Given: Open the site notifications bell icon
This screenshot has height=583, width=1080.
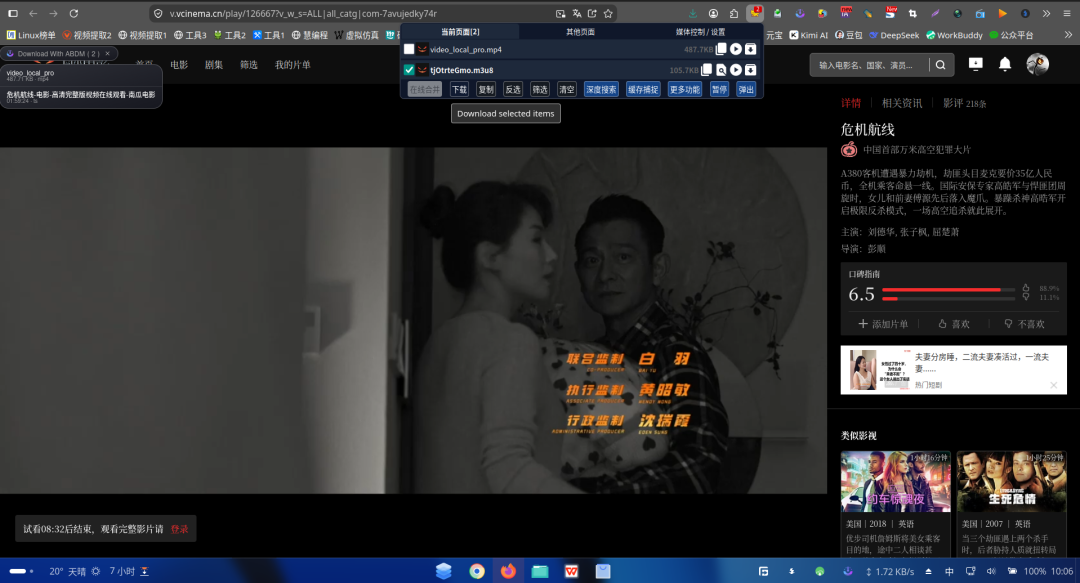Looking at the screenshot, I should [x=1005, y=64].
